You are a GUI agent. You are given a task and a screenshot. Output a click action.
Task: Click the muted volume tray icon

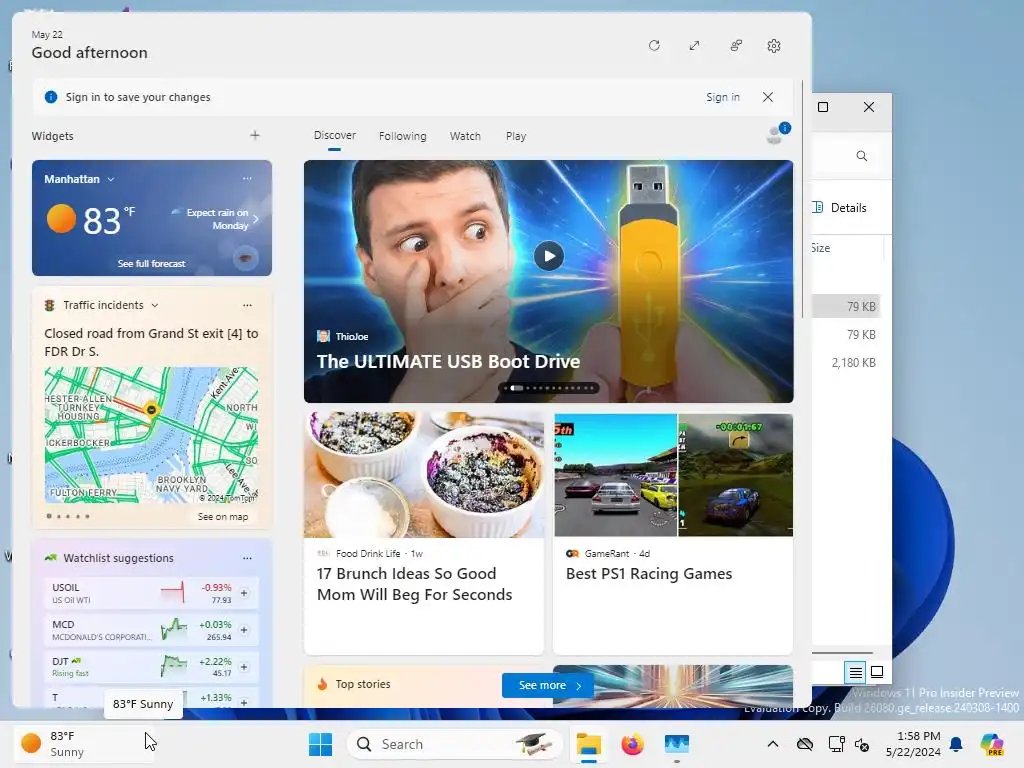point(862,744)
